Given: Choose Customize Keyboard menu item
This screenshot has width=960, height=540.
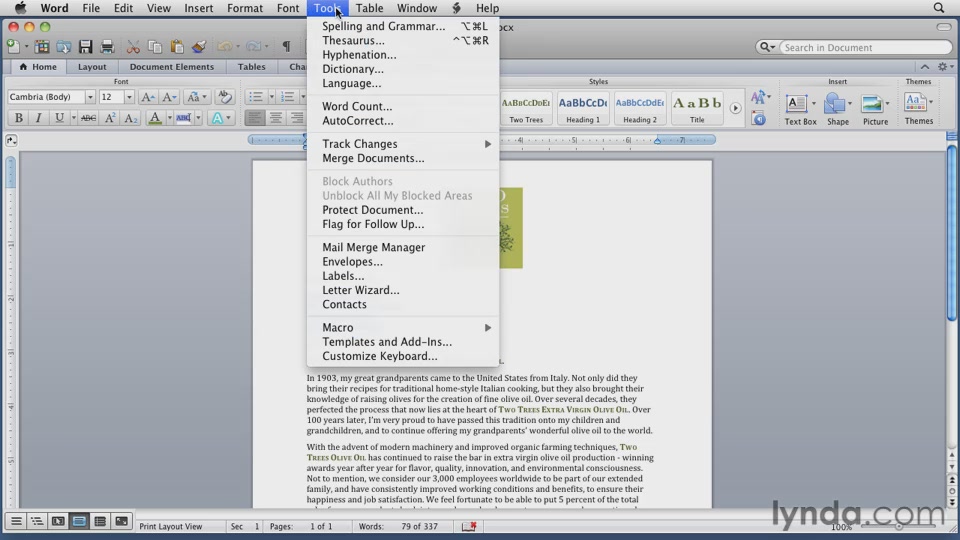Looking at the screenshot, I should click(x=403, y=356).
